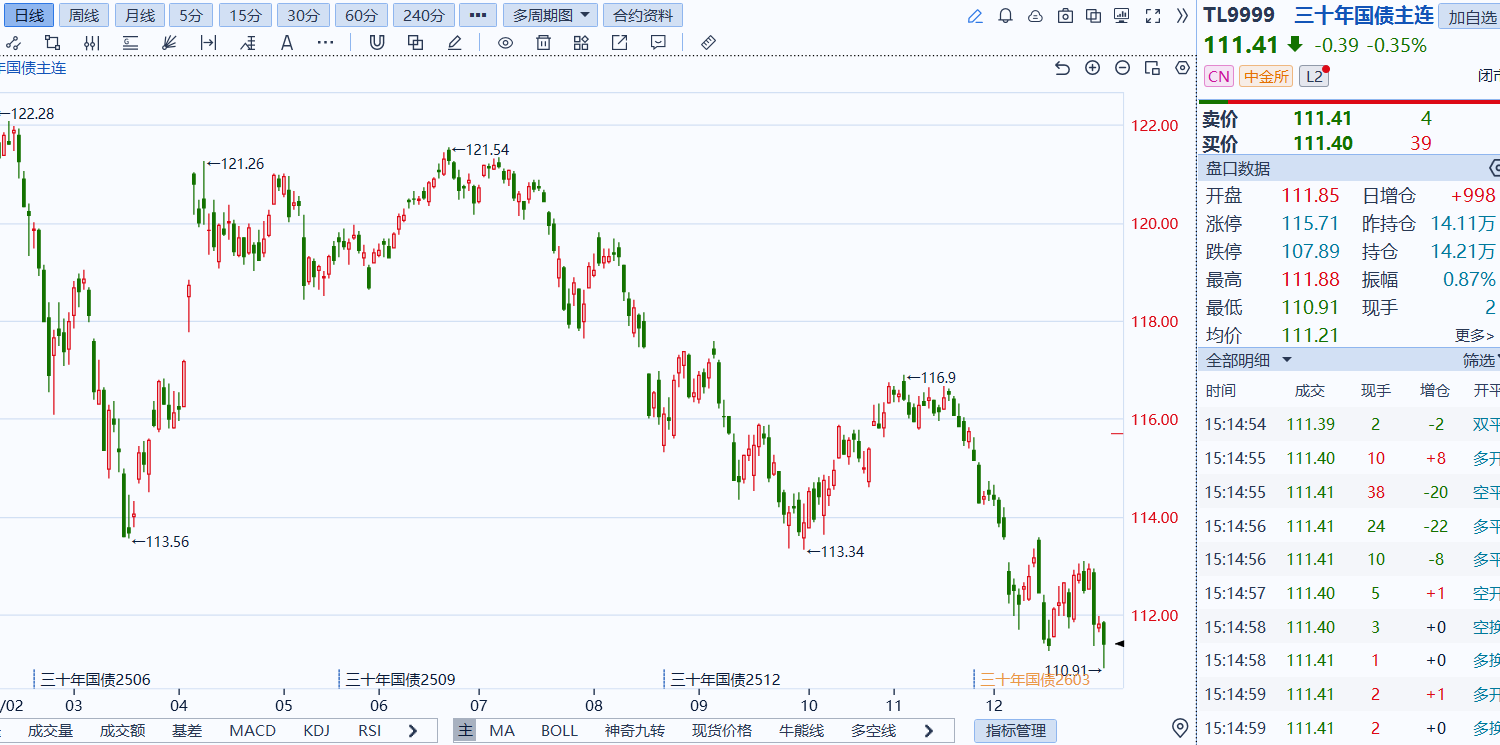Open the 多周期图 dropdown
This screenshot has height=745, width=1500.
(x=549, y=15)
